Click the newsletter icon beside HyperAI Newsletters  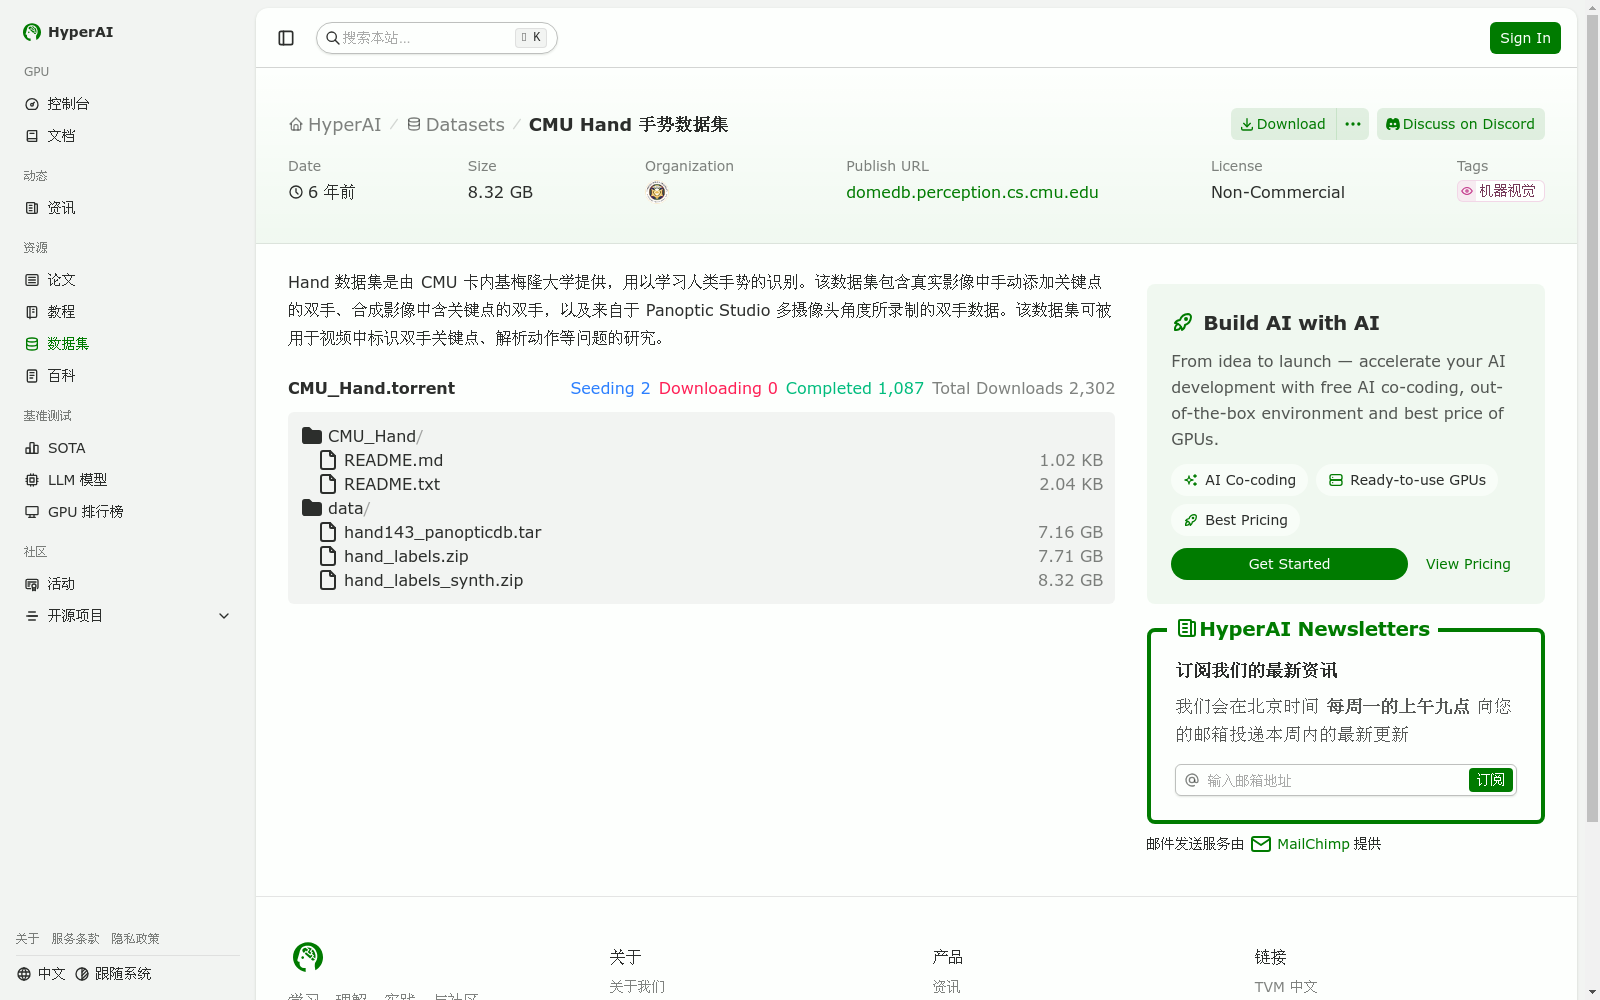pyautogui.click(x=1187, y=628)
